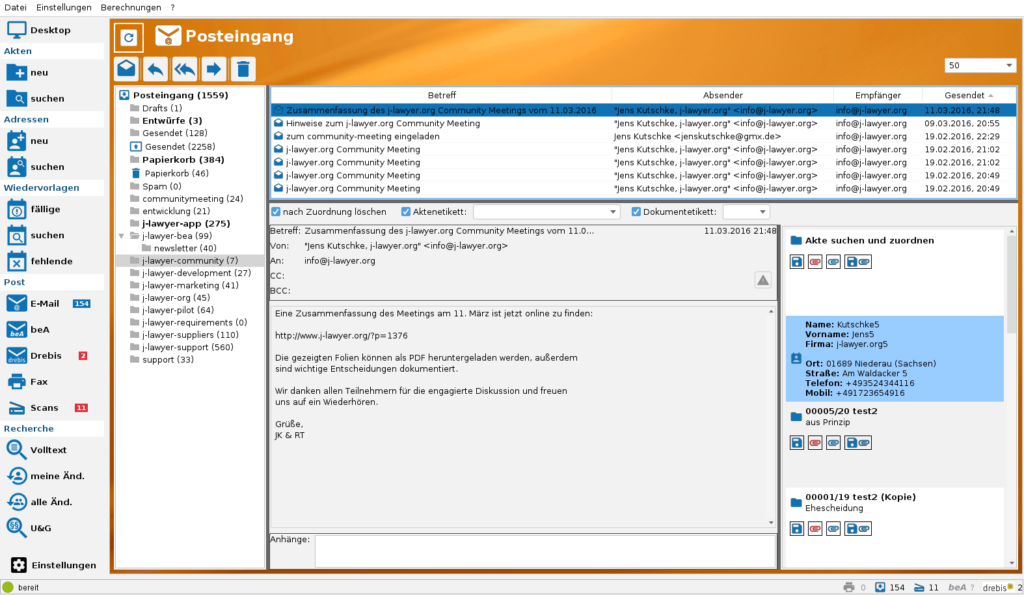Click the printer icon in the status bar

848,587
